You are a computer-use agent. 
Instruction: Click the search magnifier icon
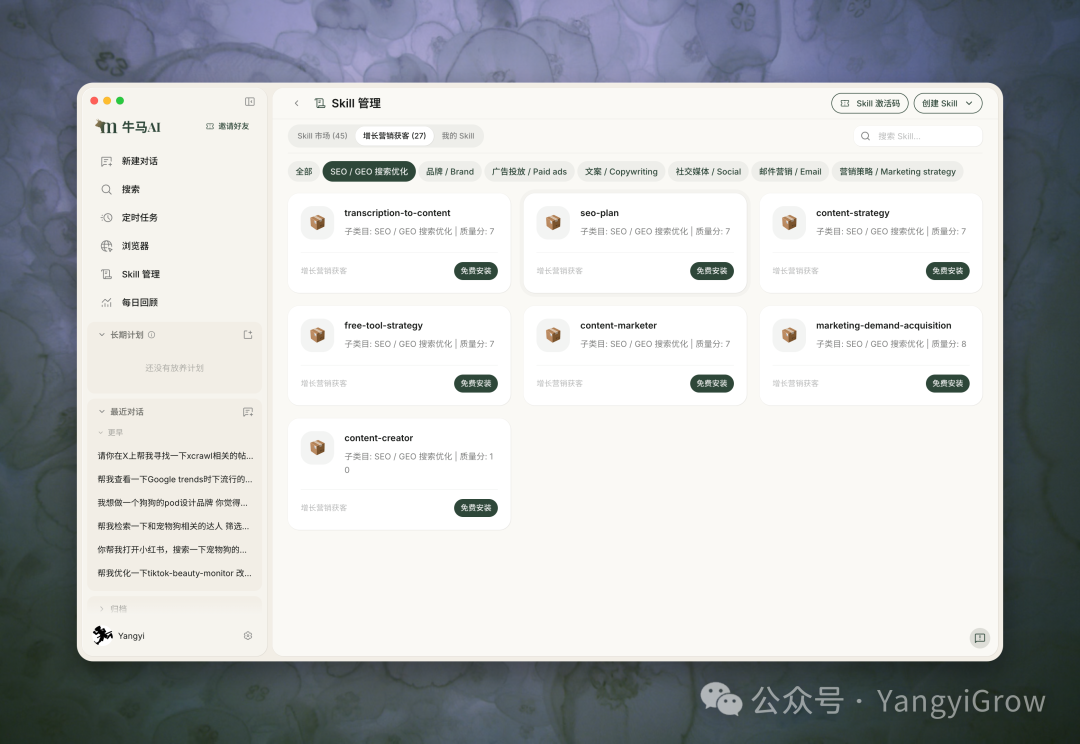[866, 136]
